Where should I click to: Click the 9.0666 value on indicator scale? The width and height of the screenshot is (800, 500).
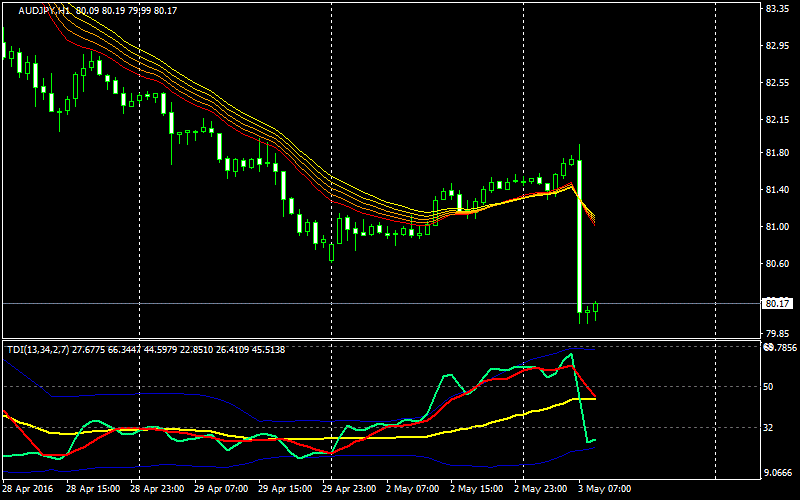[777, 472]
